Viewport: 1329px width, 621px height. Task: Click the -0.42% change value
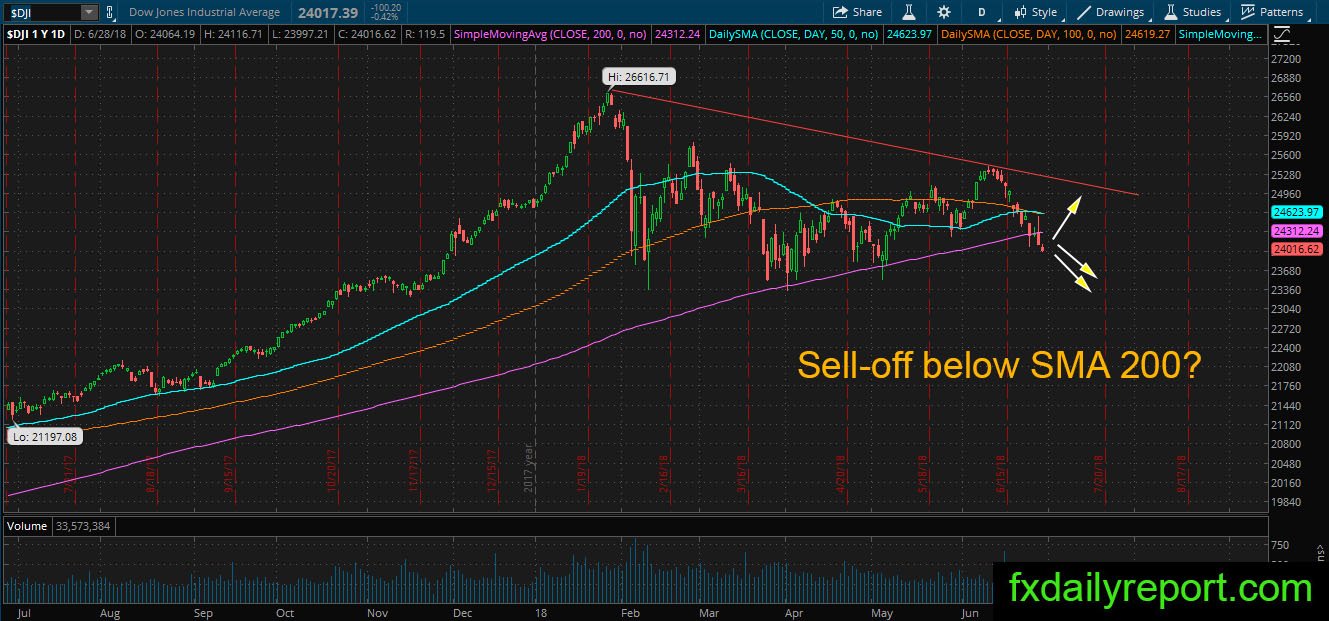tap(385, 16)
